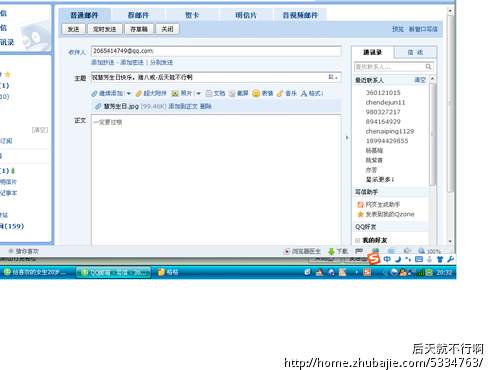Screen dimensions: 493x370
Task: Click the Sogou input method S logo
Action: 374,258
